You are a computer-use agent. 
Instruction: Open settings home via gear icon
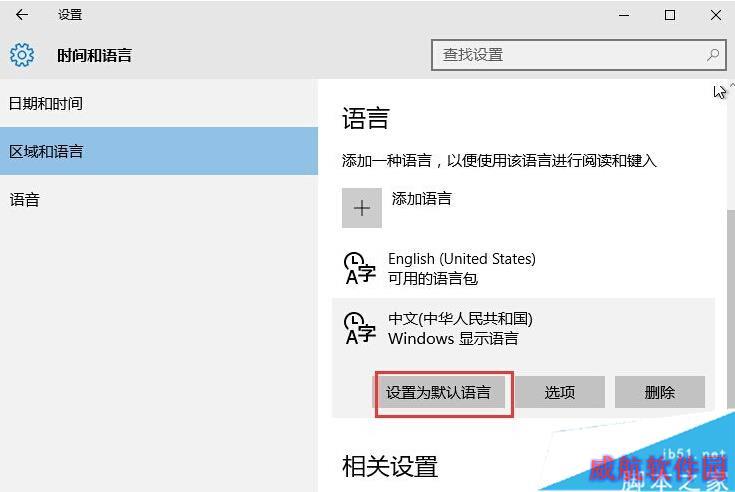click(22, 55)
